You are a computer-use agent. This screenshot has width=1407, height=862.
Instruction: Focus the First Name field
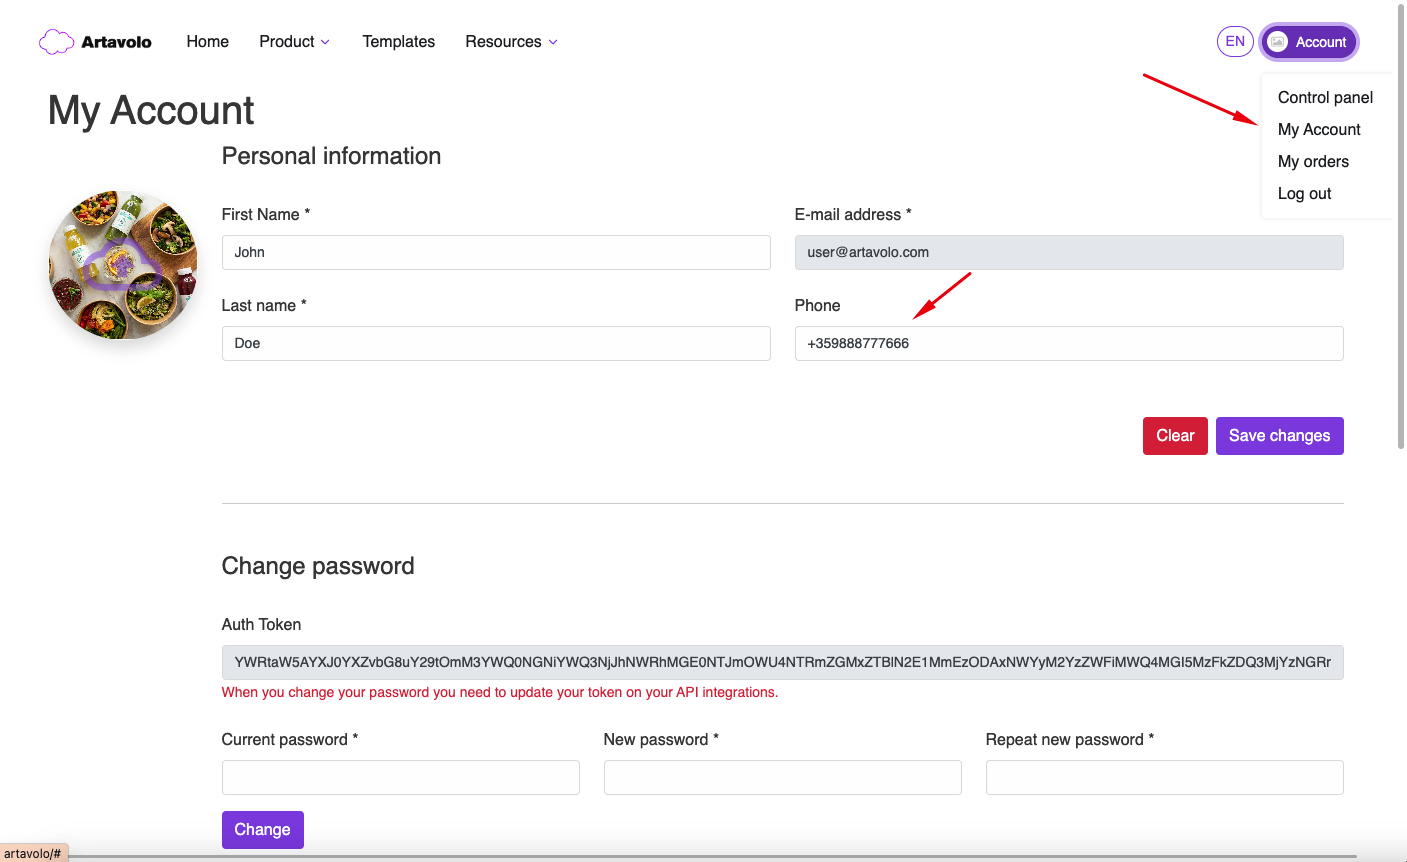[496, 252]
